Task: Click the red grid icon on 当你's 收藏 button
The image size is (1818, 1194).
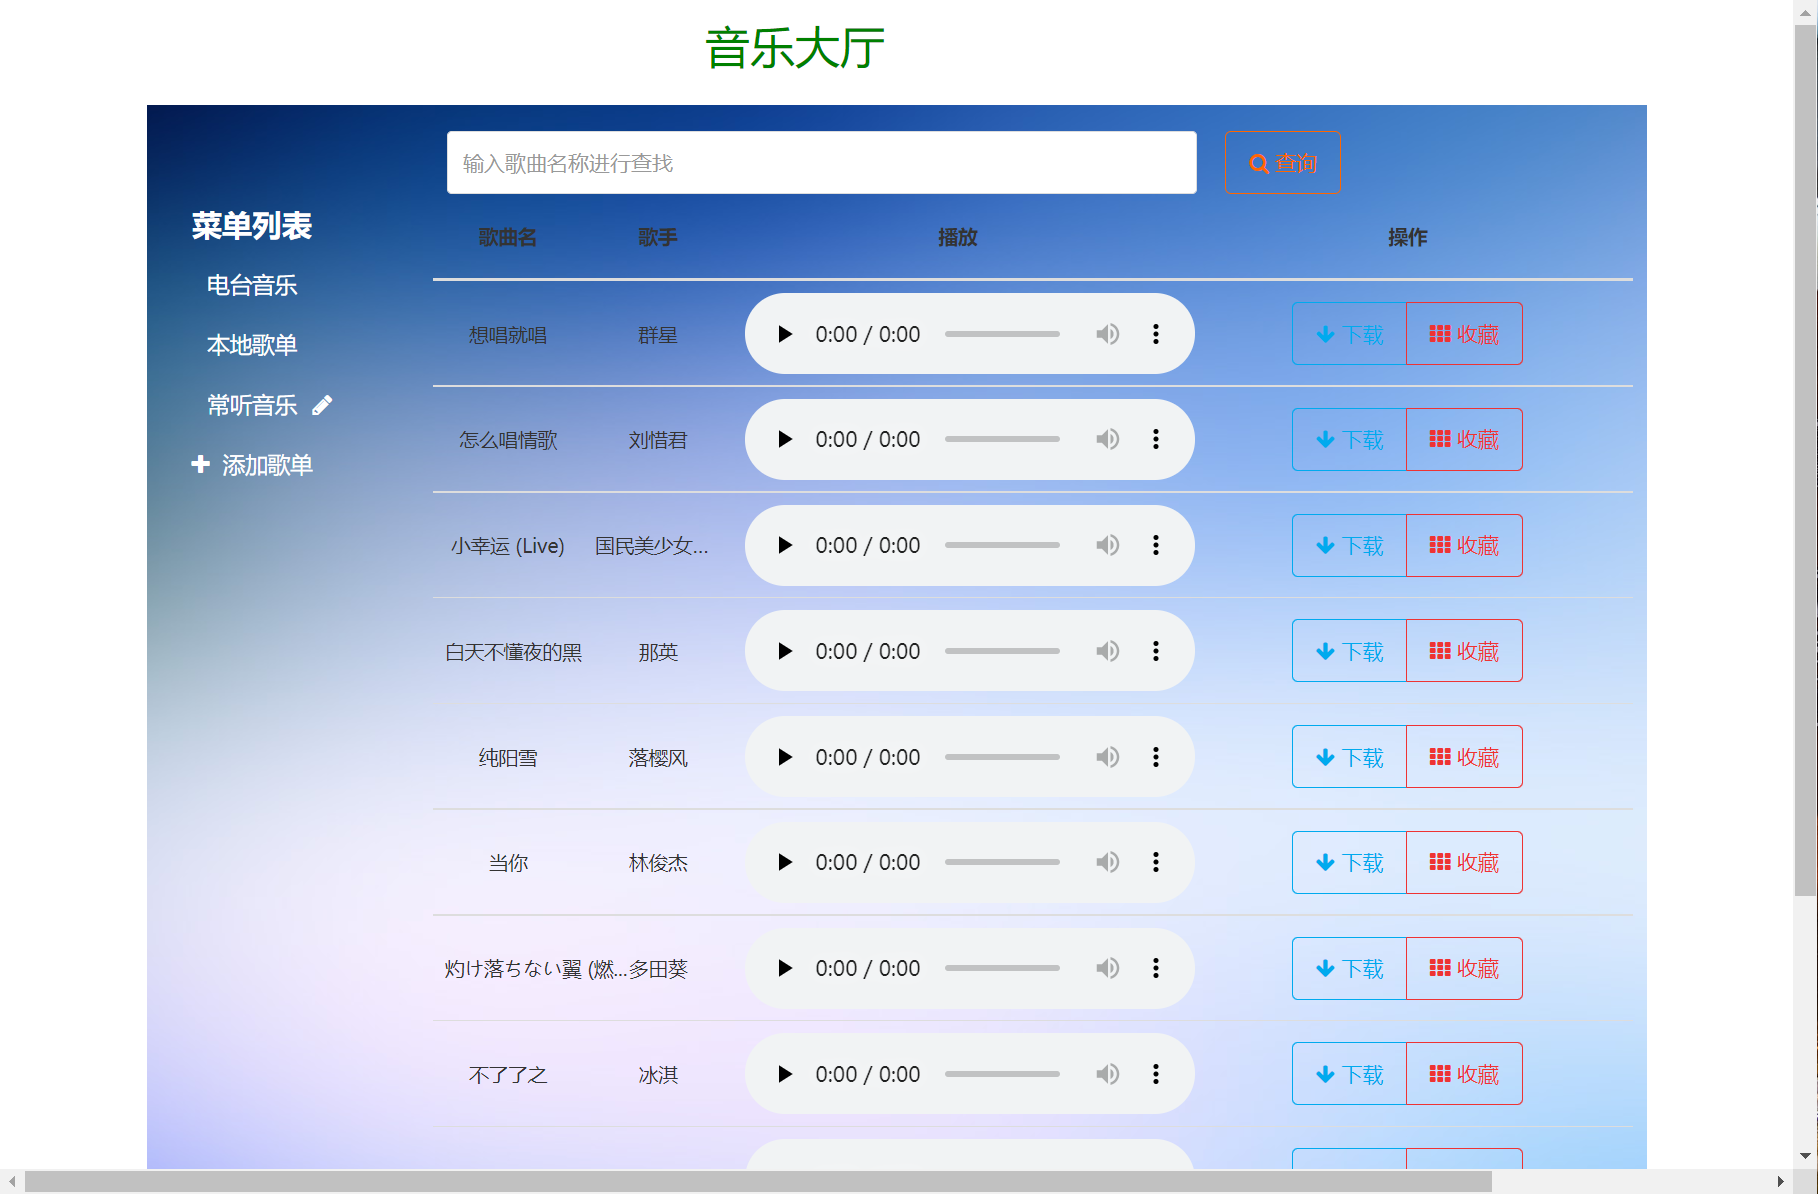Action: pos(1439,862)
